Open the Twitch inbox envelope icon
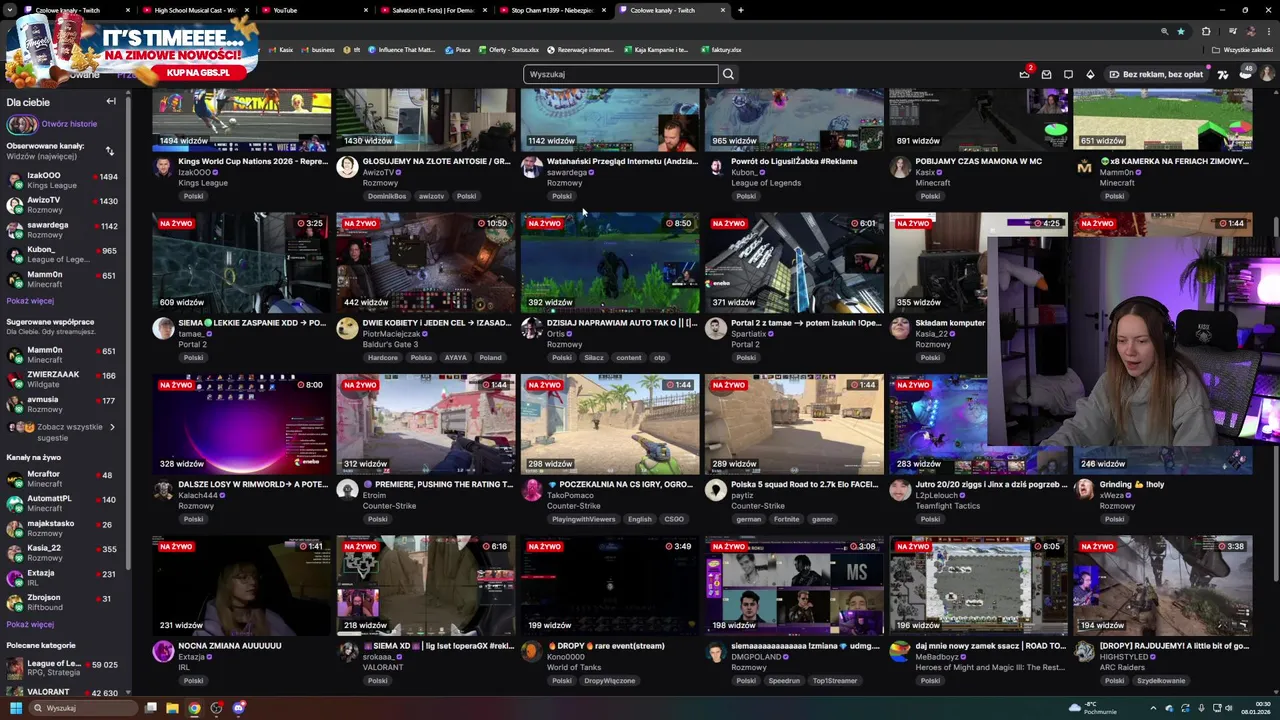The height and width of the screenshot is (720, 1280). click(x=1046, y=74)
